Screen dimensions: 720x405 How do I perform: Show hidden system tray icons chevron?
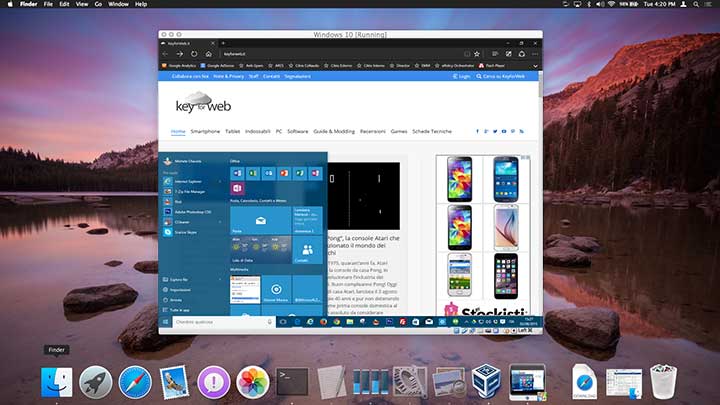tap(467, 322)
